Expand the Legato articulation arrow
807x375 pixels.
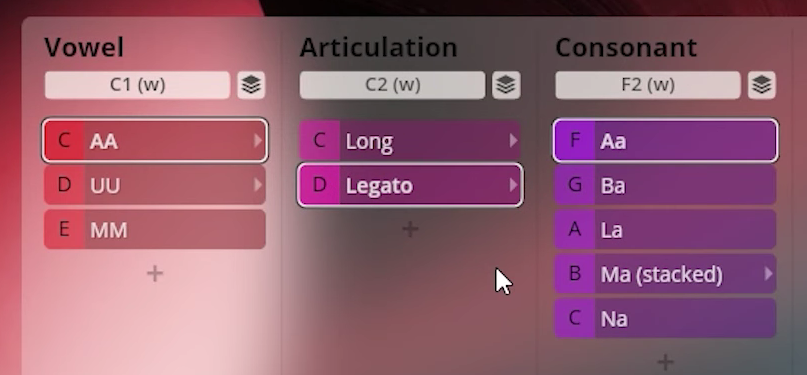tap(513, 185)
